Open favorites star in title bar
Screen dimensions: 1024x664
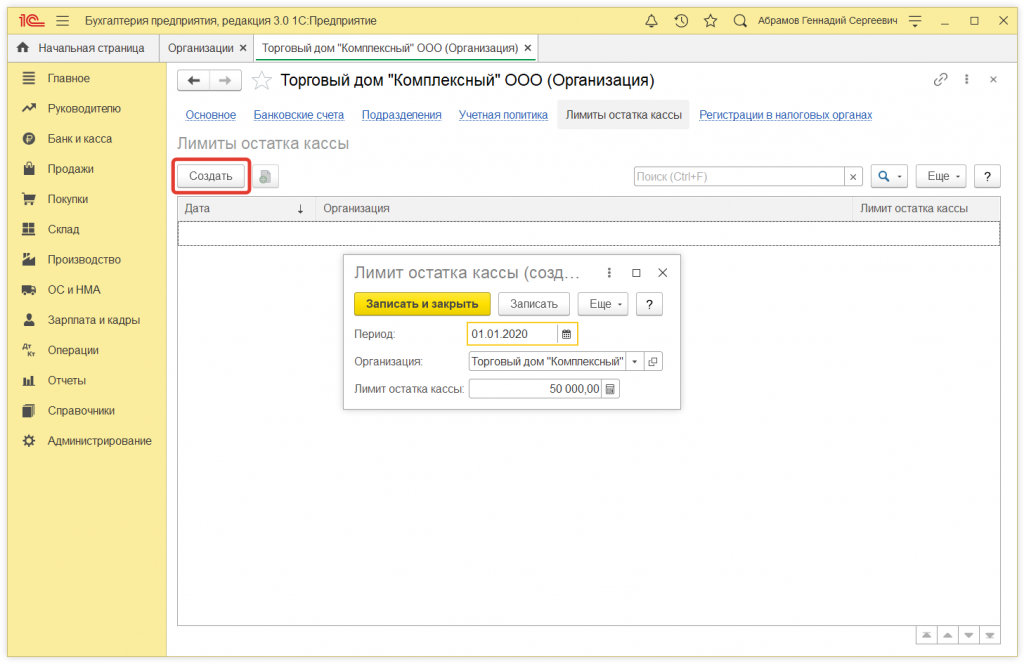(710, 20)
